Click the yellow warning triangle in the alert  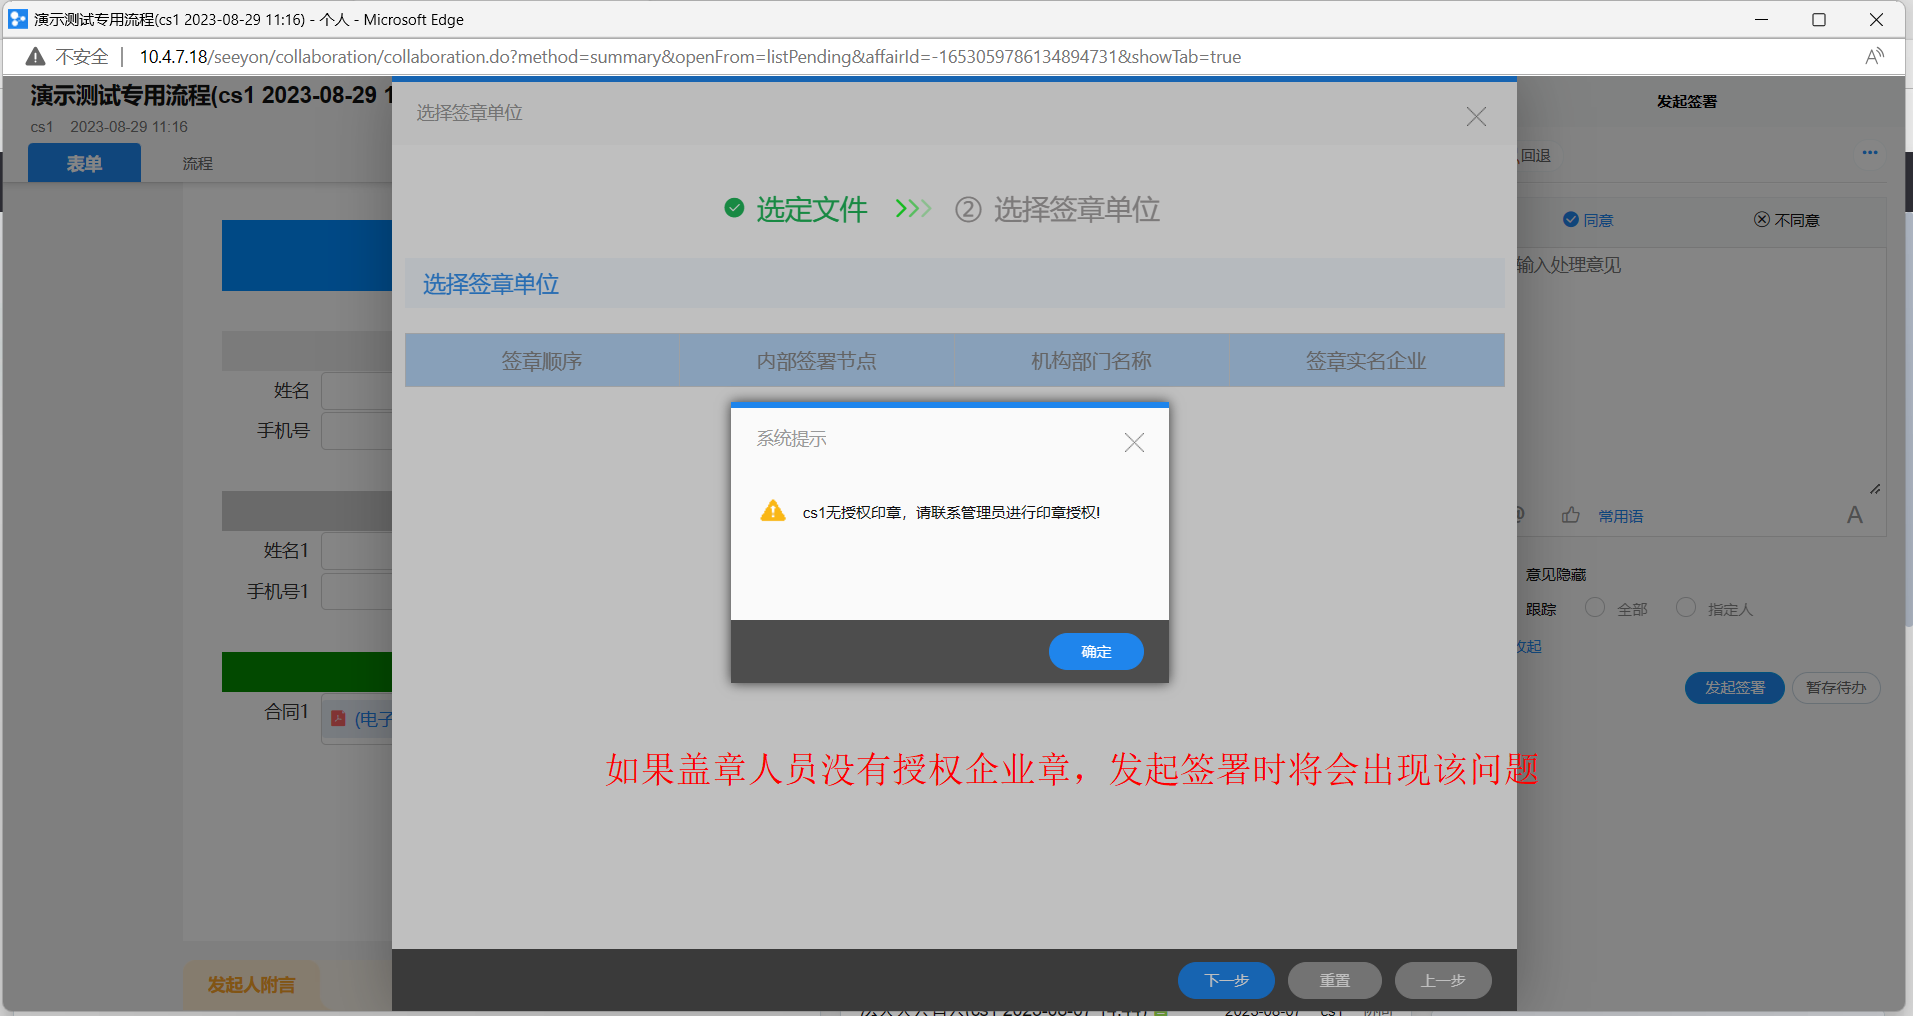[x=773, y=511]
